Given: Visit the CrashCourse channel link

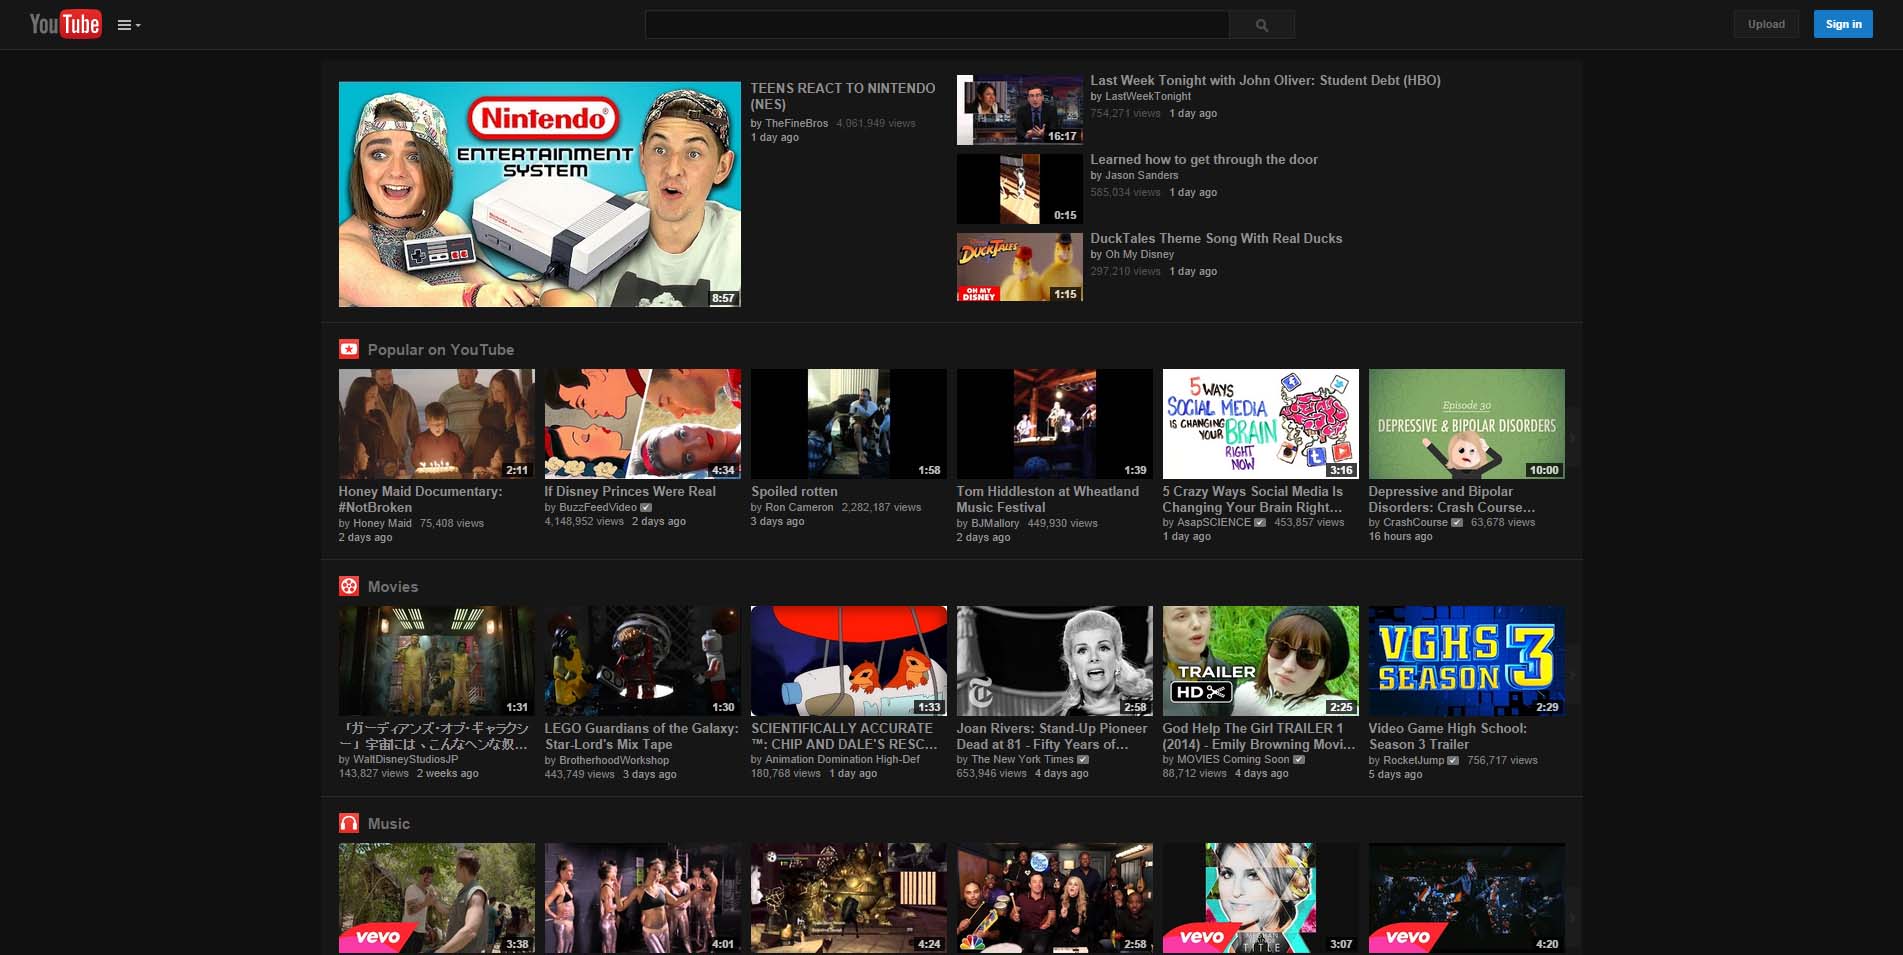Looking at the screenshot, I should pos(1415,522).
